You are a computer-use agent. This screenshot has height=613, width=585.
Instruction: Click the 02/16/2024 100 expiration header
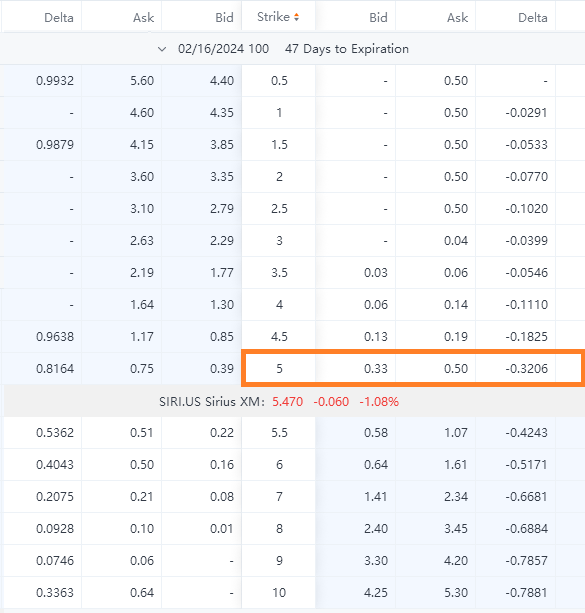(x=223, y=49)
